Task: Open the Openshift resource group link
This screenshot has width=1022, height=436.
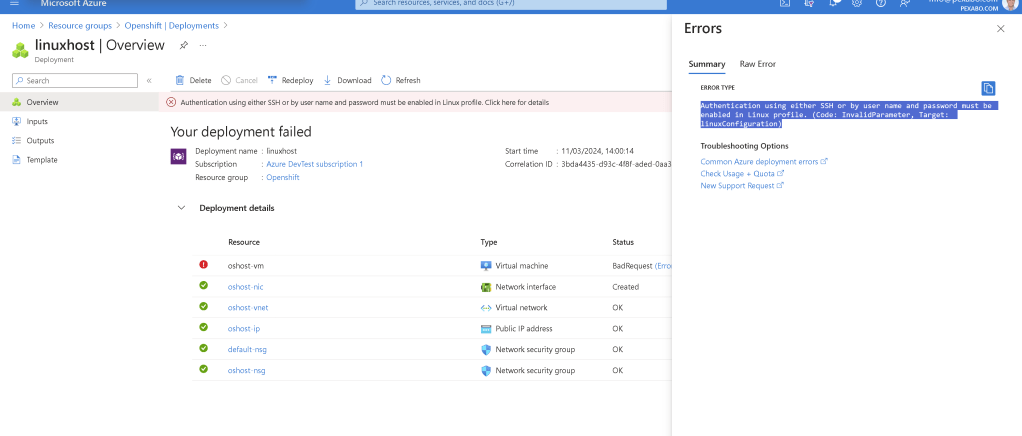Action: (283, 177)
